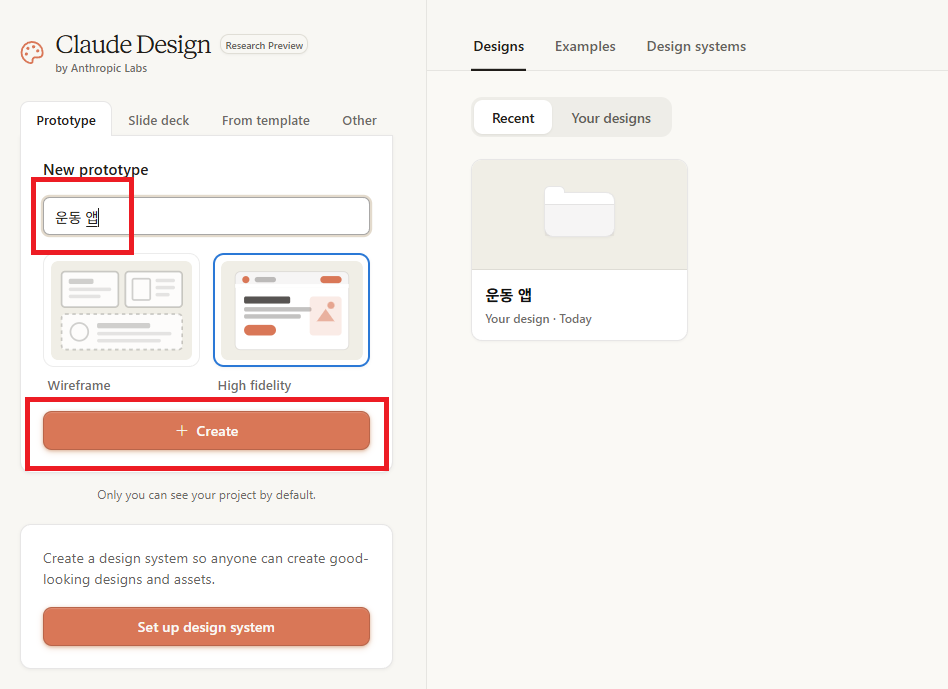This screenshot has width=948, height=689.
Task: Click the Claude Design heading
Action: [x=133, y=45]
